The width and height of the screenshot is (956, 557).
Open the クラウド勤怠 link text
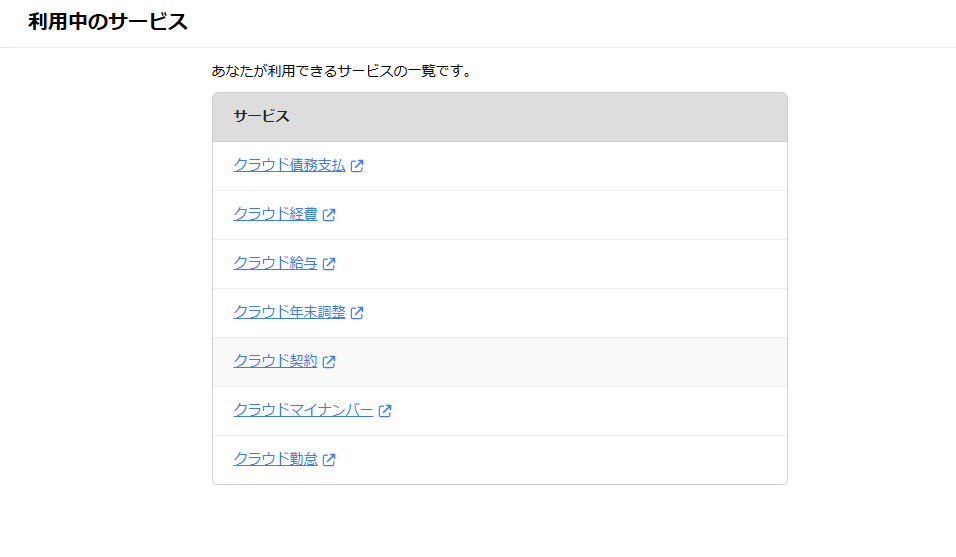point(276,459)
